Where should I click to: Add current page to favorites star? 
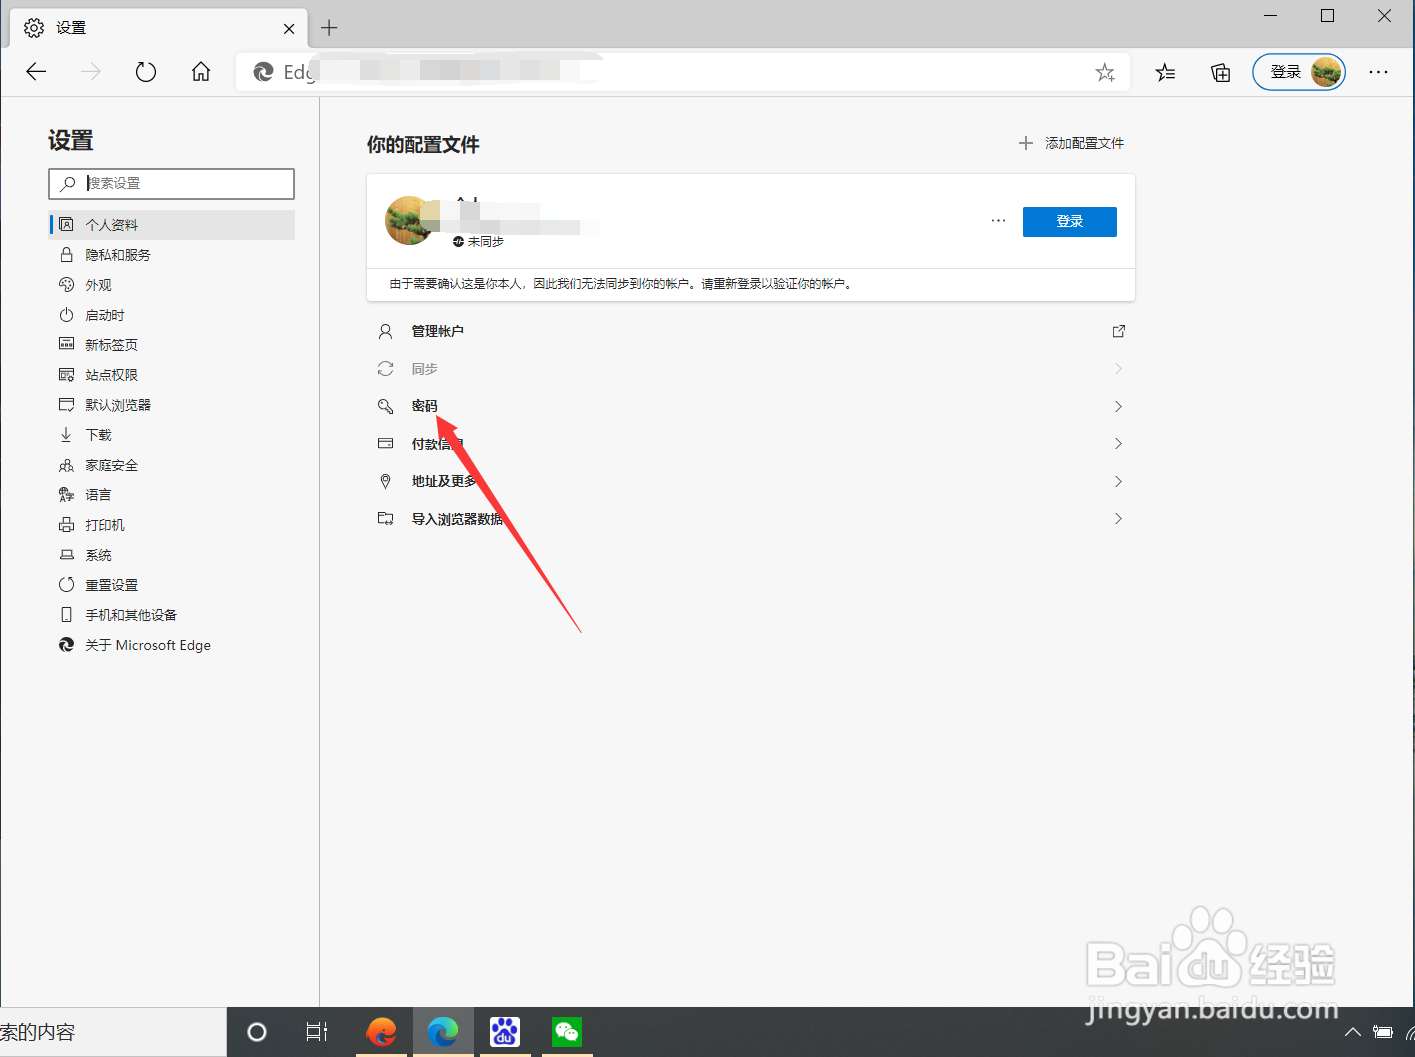[1105, 71]
